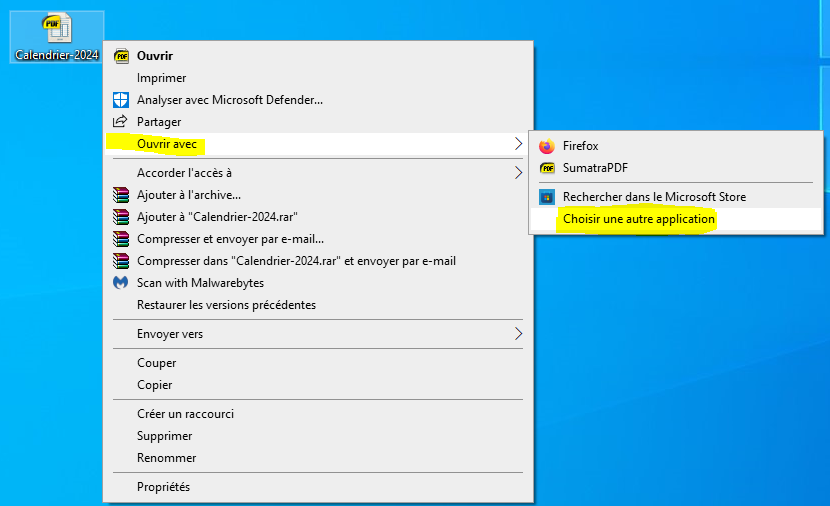Viewport: 830px width, 506px height.
Task: Select Couper from the context menu
Action: [x=318, y=363]
